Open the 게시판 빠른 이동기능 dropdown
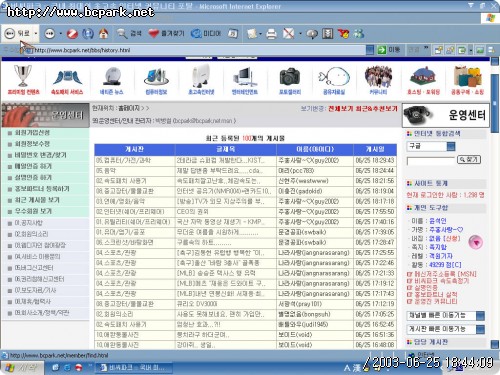Viewport: 500px width, 375px height. pos(446,329)
